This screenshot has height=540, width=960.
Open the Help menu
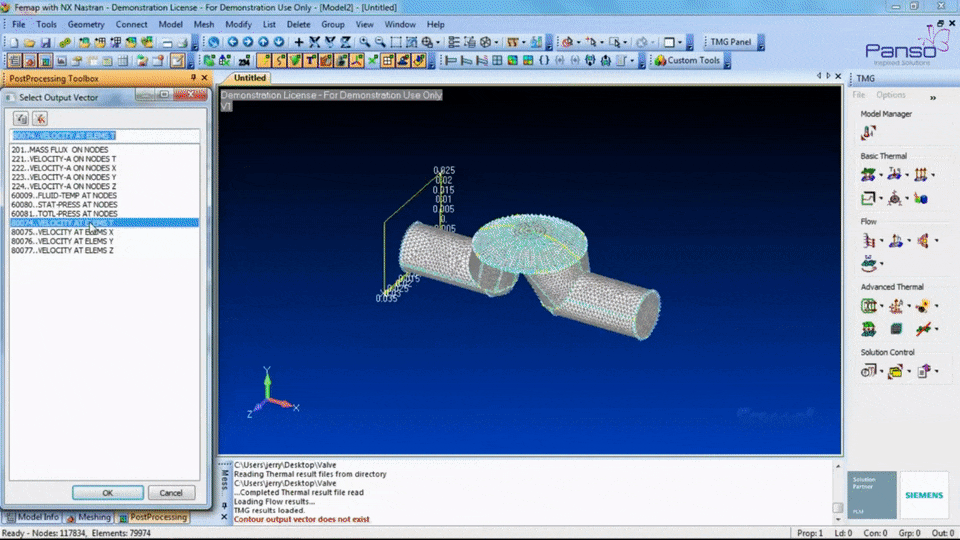(435, 24)
